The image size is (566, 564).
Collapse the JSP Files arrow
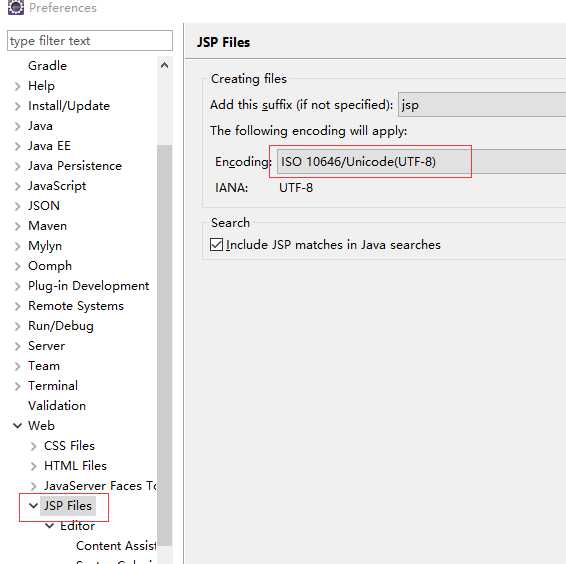point(33,506)
